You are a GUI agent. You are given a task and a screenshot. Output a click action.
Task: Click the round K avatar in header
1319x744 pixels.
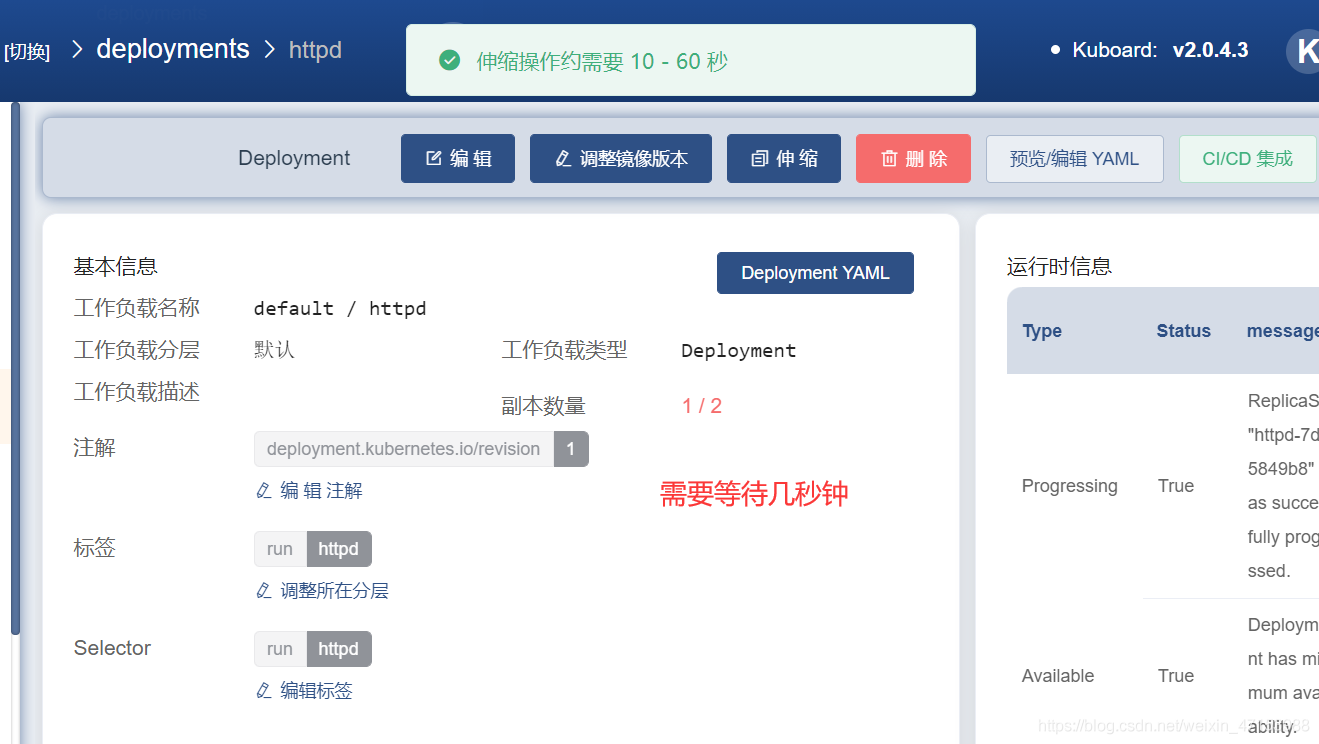click(1302, 51)
